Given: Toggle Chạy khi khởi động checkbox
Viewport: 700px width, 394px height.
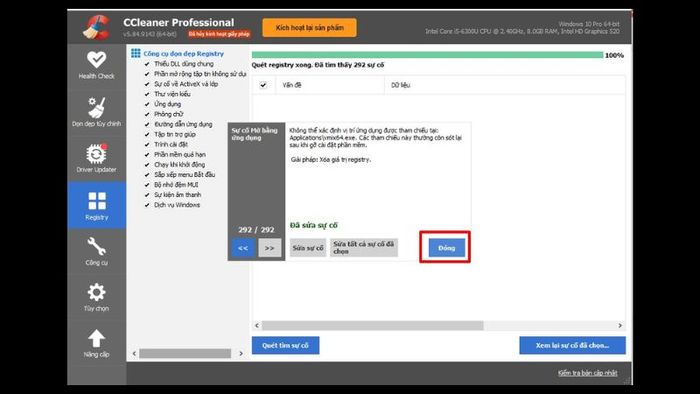Looking at the screenshot, I should click(x=147, y=165).
